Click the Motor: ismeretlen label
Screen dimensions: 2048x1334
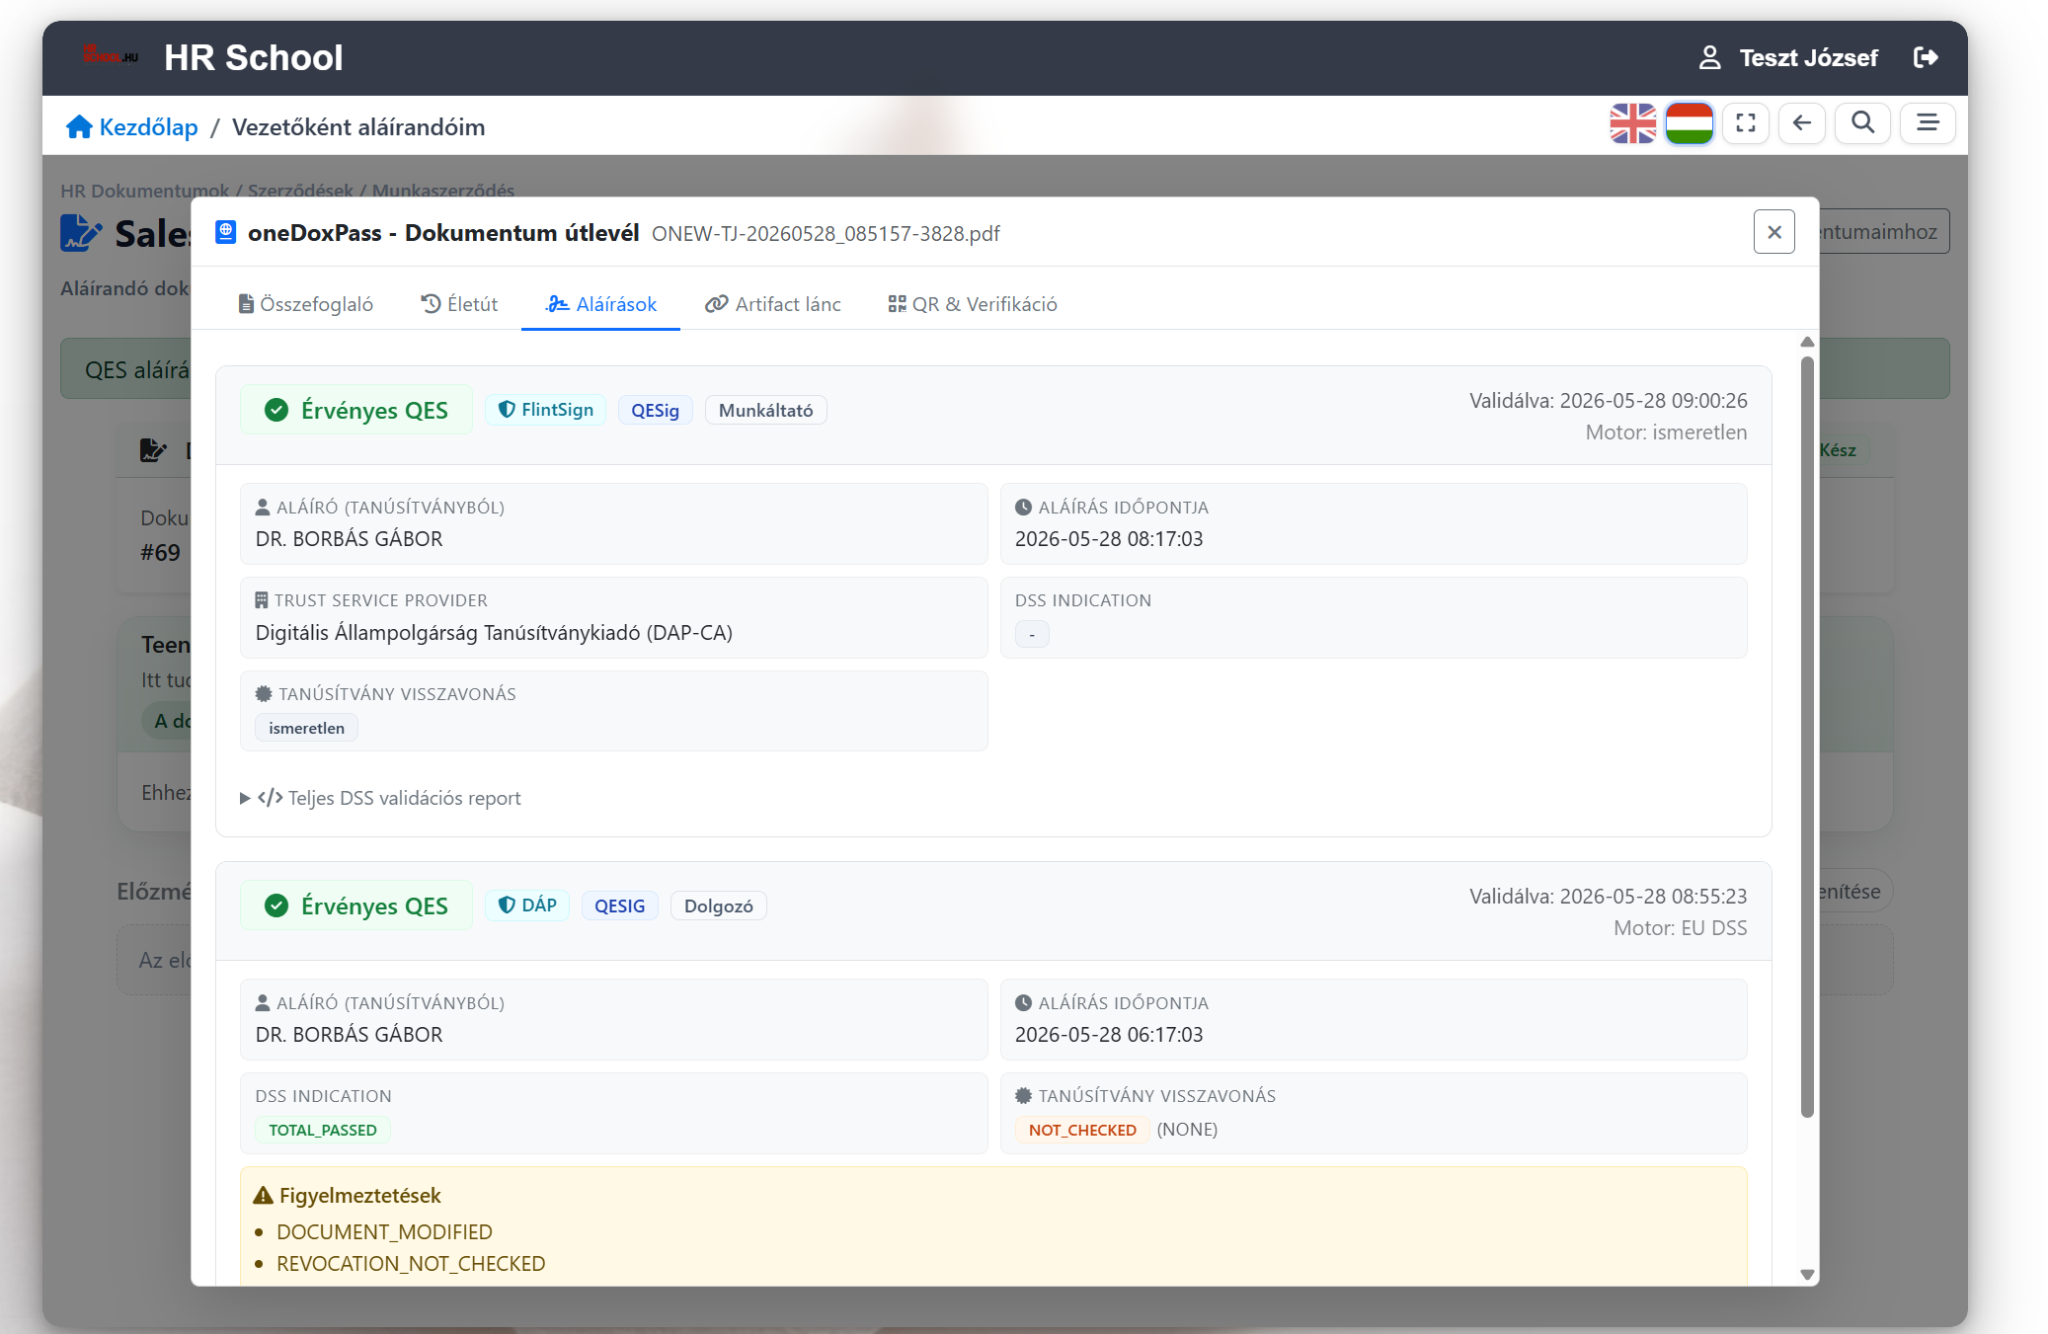[x=1666, y=433]
